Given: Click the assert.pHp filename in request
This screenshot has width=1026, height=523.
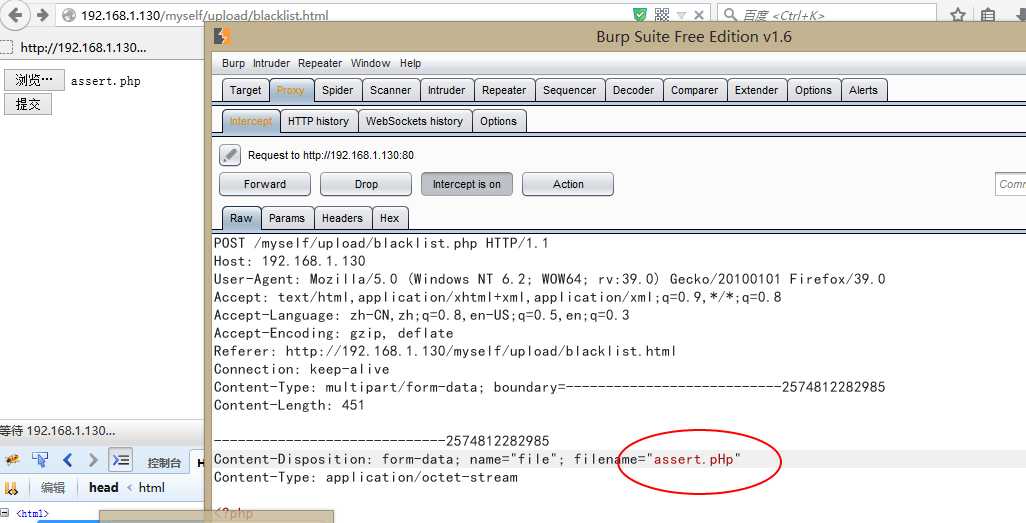Looking at the screenshot, I should coord(694,460).
